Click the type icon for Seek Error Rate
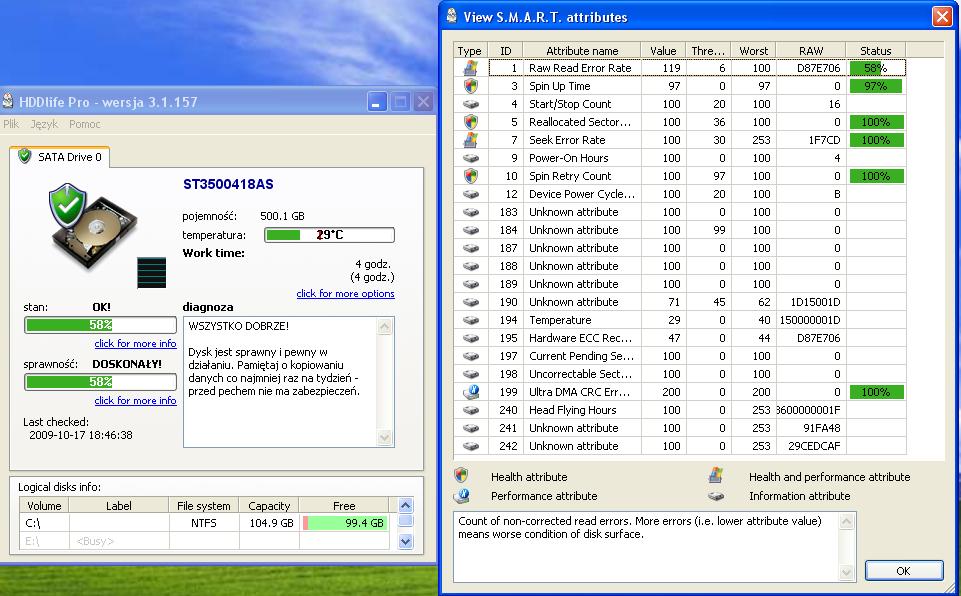Screen dimensions: 961x596 click(471, 140)
